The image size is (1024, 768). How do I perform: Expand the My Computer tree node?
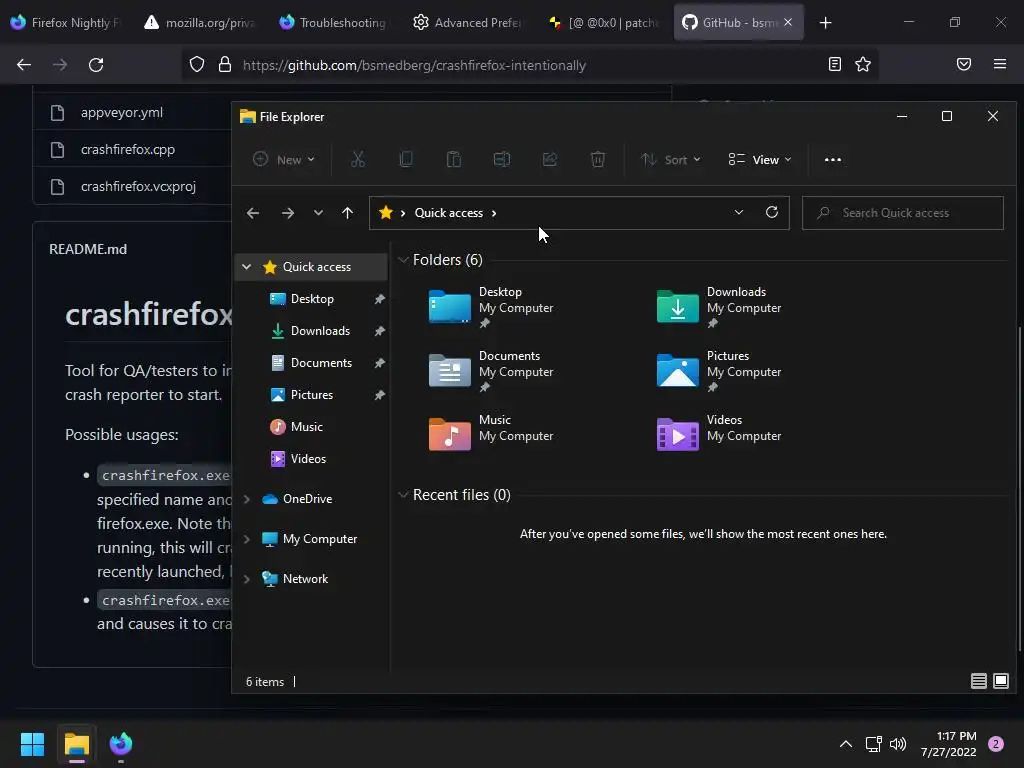[246, 539]
